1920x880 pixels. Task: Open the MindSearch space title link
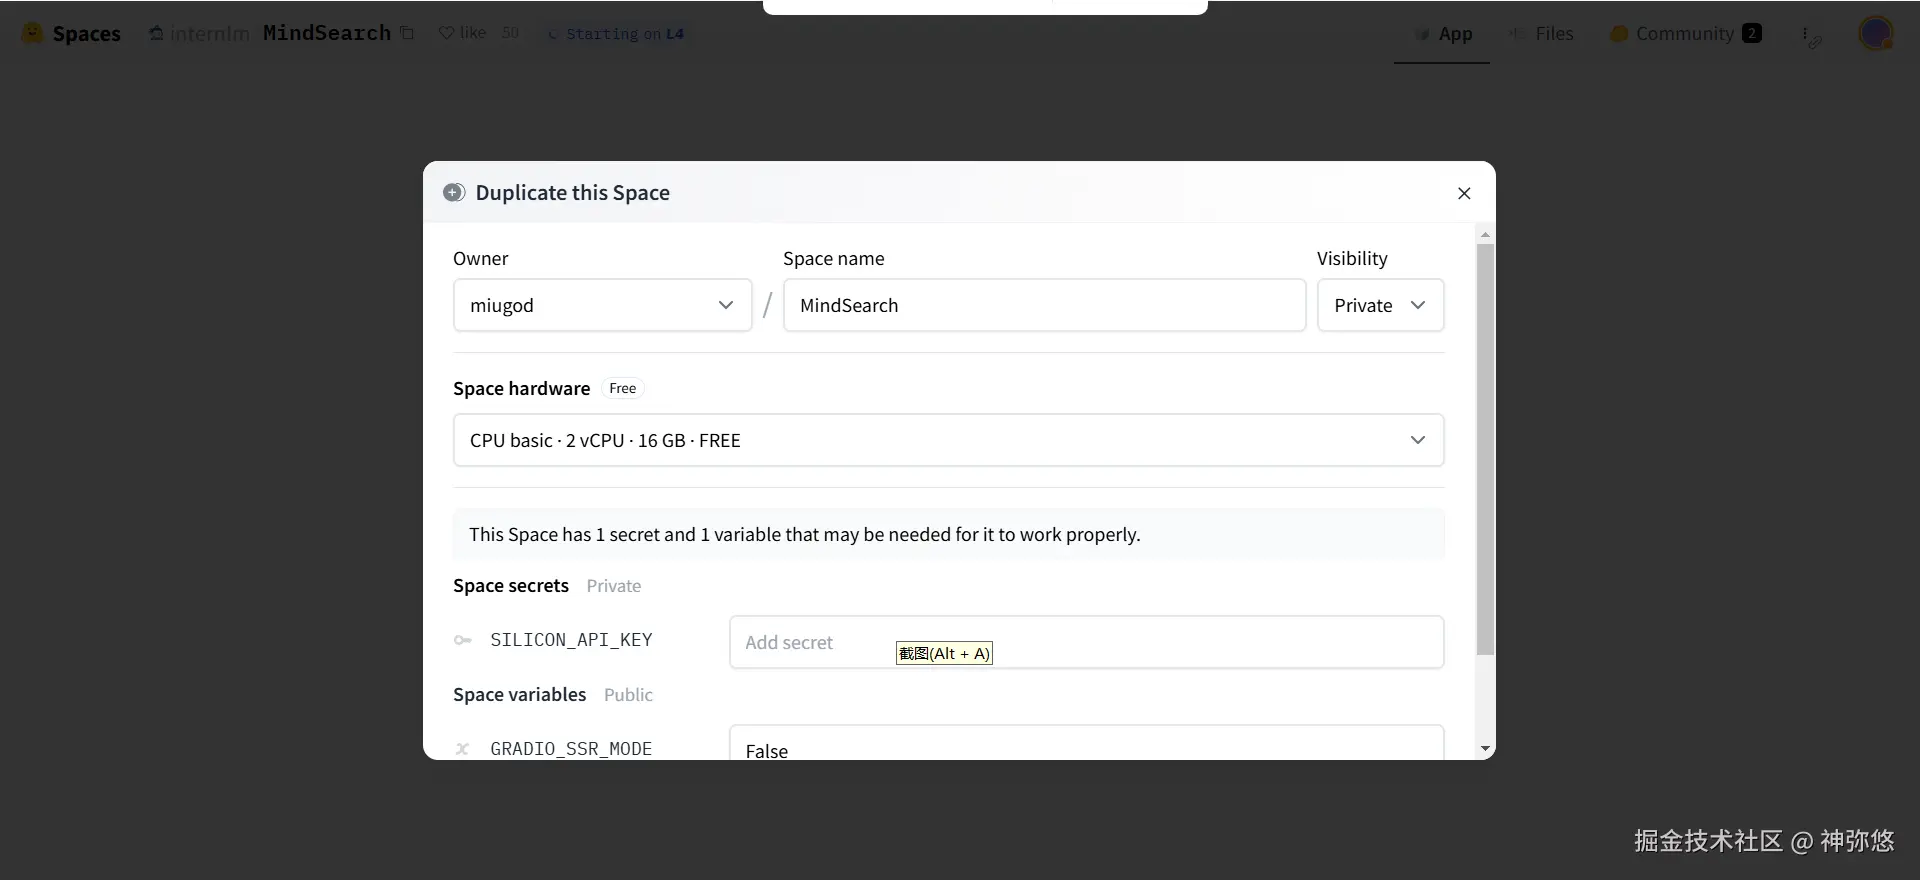pyautogui.click(x=327, y=33)
